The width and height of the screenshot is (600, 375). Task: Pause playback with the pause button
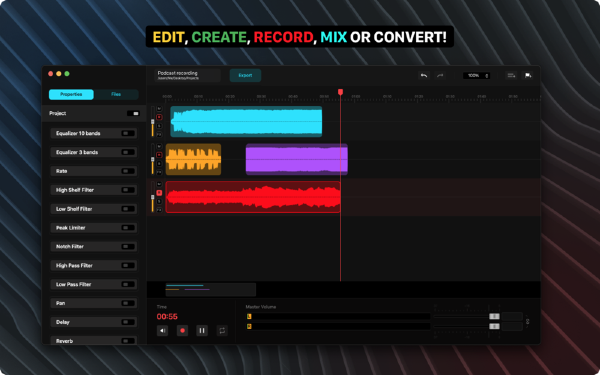coord(202,331)
